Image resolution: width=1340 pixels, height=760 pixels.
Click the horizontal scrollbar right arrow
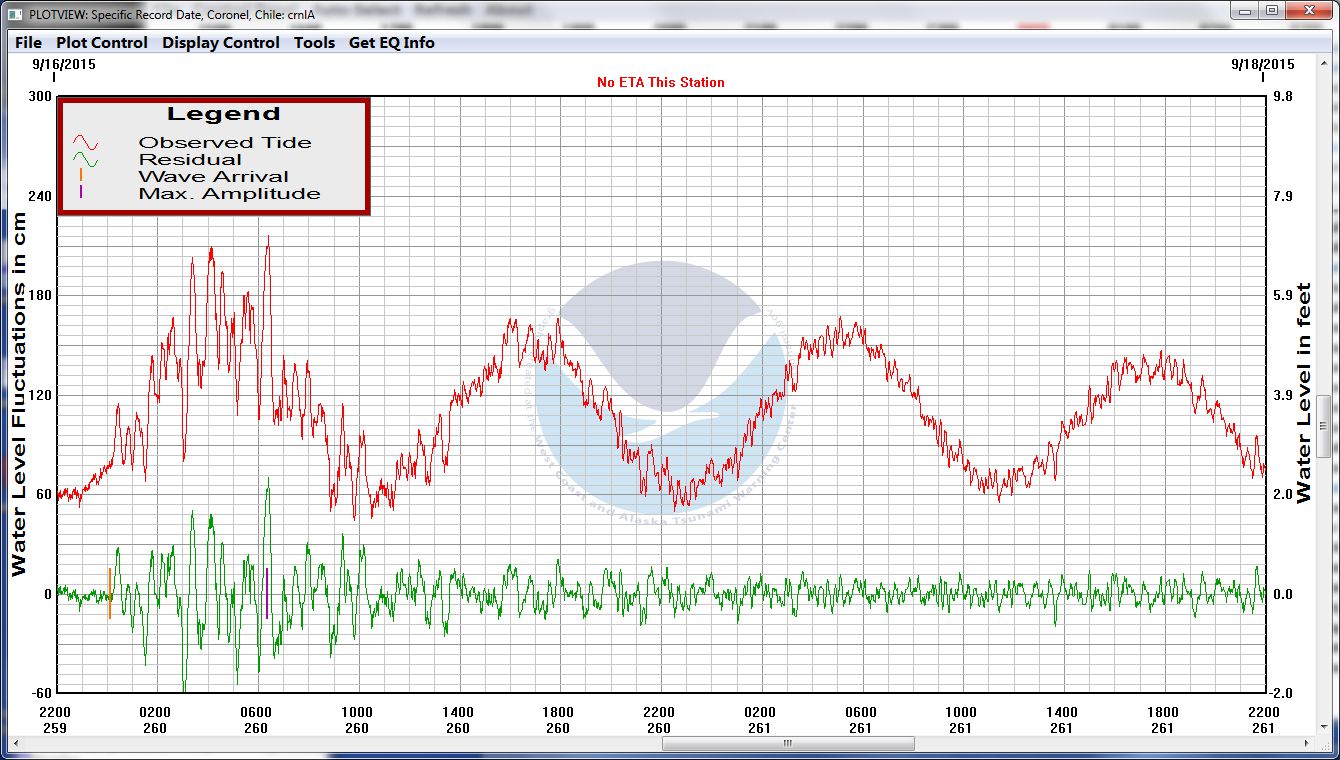tap(1306, 744)
